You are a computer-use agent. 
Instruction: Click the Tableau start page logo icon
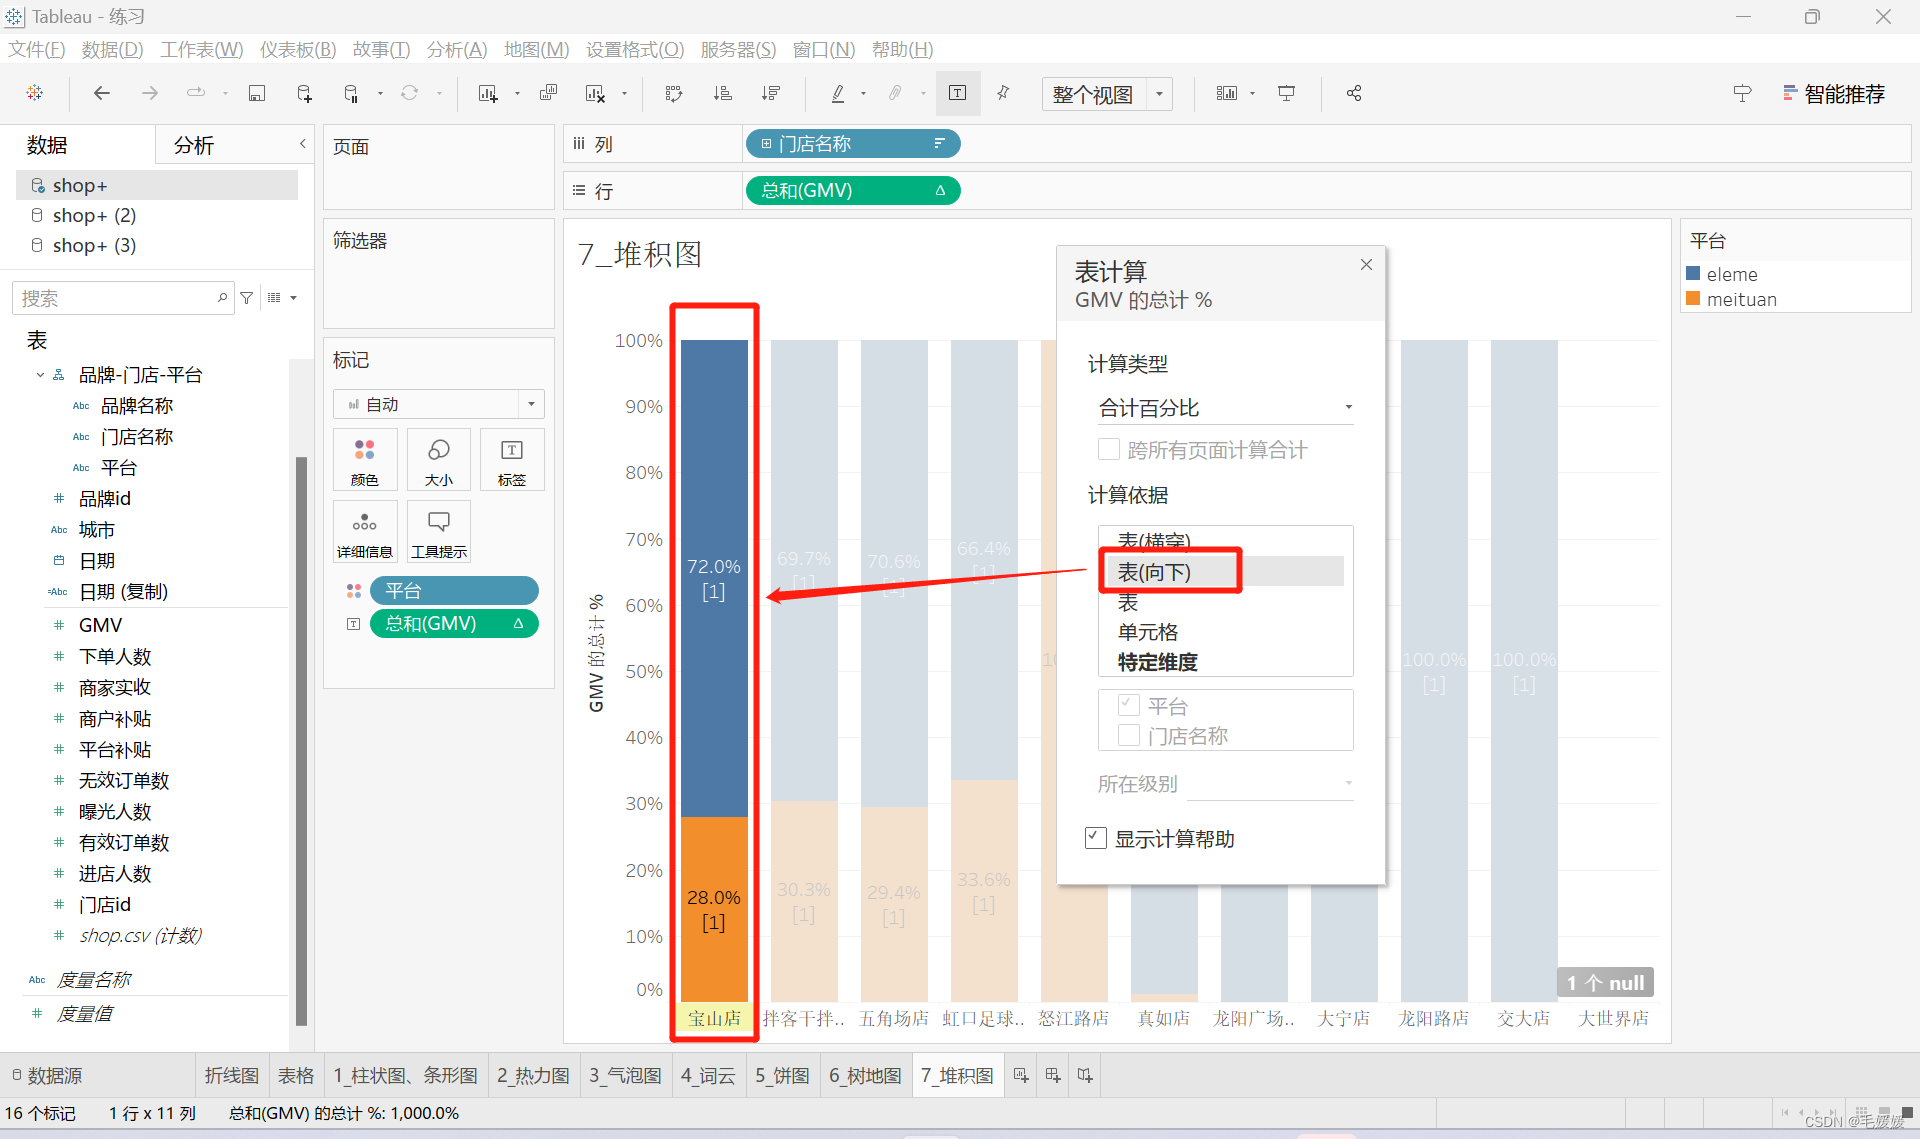coord(35,93)
